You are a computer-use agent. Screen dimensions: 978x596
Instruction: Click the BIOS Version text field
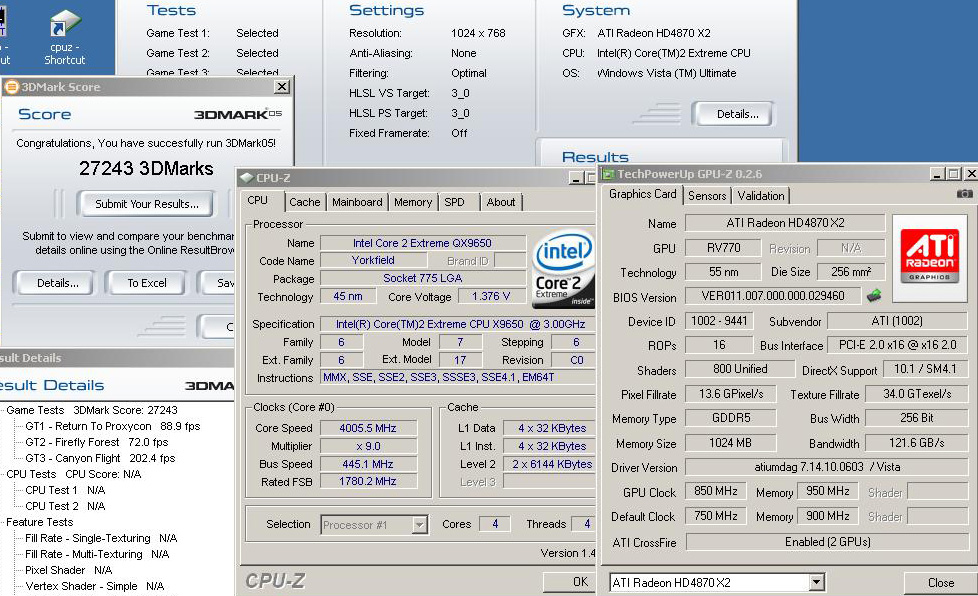click(772, 296)
